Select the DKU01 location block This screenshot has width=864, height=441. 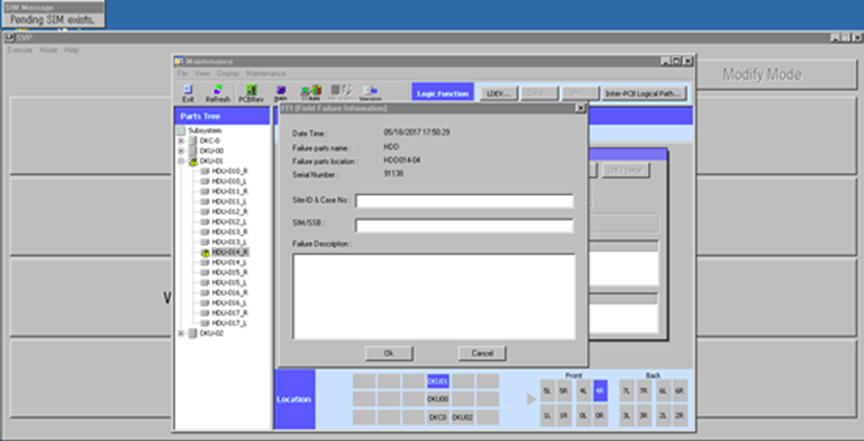click(437, 381)
